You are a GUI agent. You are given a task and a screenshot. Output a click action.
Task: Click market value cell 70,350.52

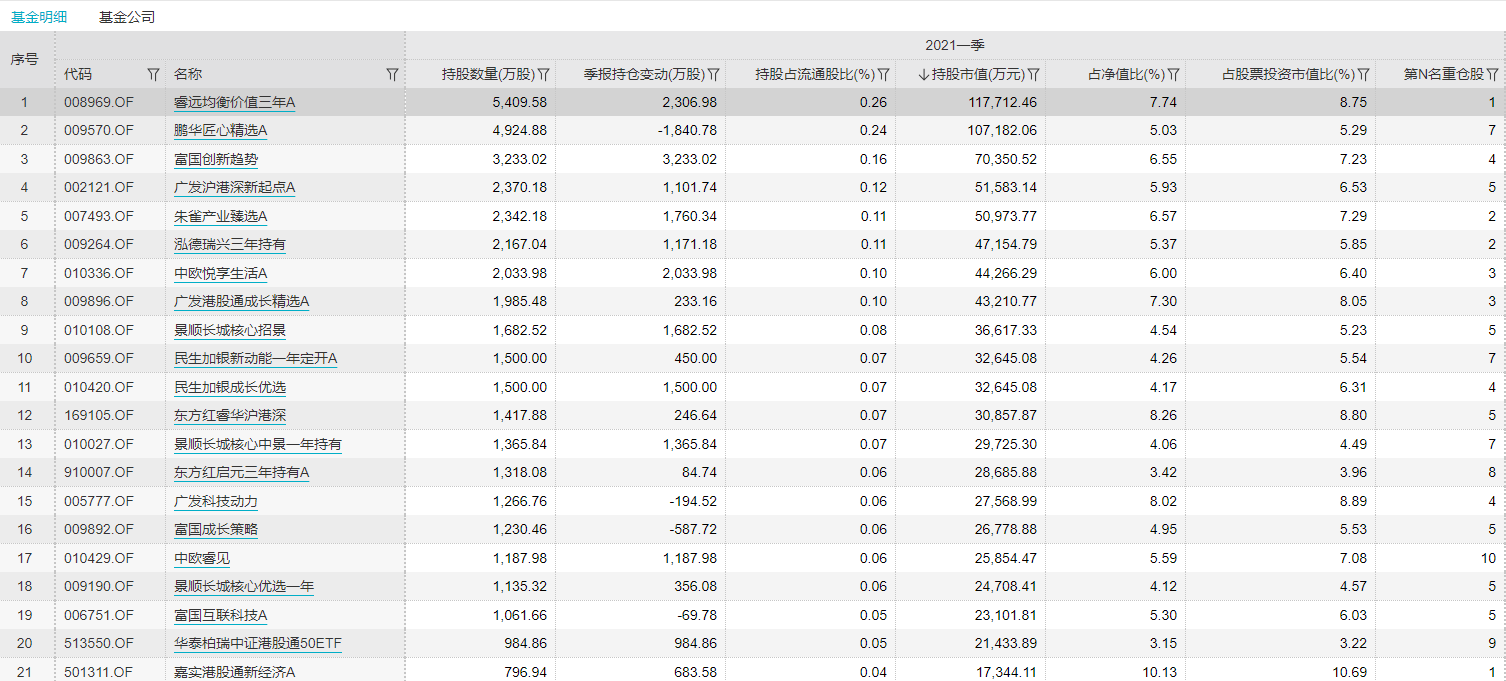coord(1006,159)
